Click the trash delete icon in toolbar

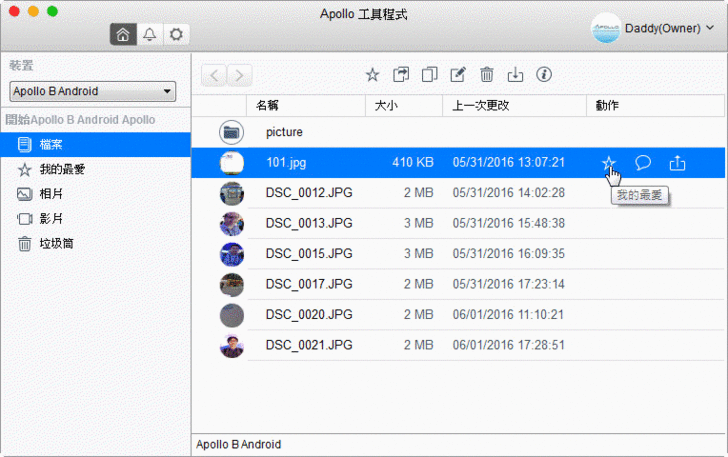click(487, 74)
